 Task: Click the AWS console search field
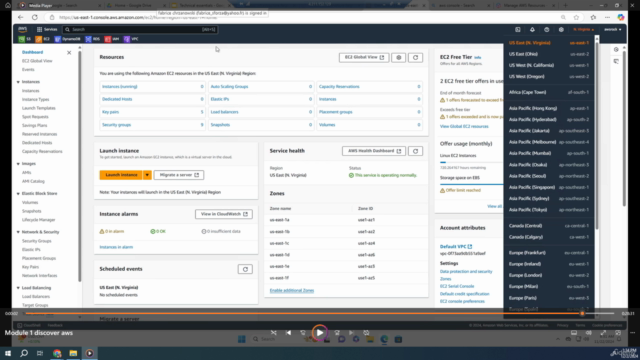pyautogui.click(x=140, y=29)
